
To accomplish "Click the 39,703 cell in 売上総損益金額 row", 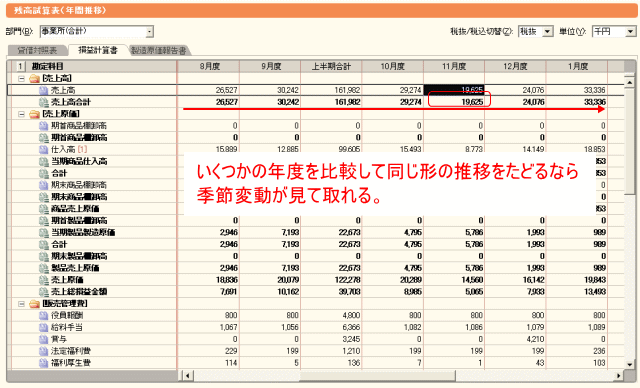I will (x=331, y=292).
